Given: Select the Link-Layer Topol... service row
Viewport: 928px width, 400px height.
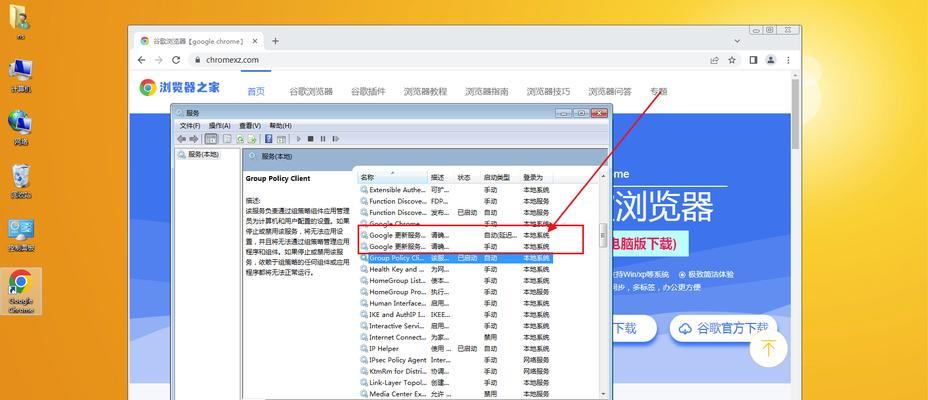Looking at the screenshot, I should pyautogui.click(x=455, y=382).
